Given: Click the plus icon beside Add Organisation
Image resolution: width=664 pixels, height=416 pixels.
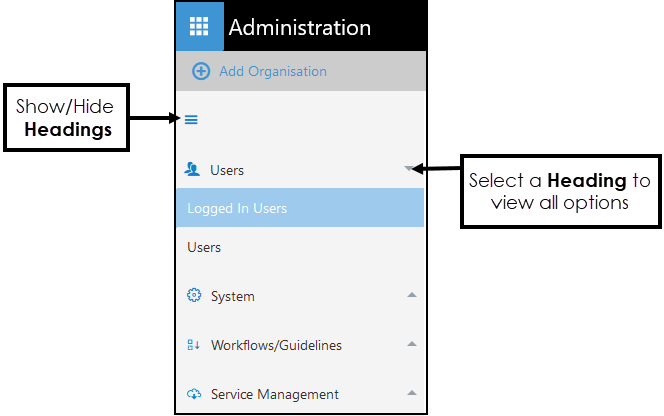Looking at the screenshot, I should coord(201,71).
